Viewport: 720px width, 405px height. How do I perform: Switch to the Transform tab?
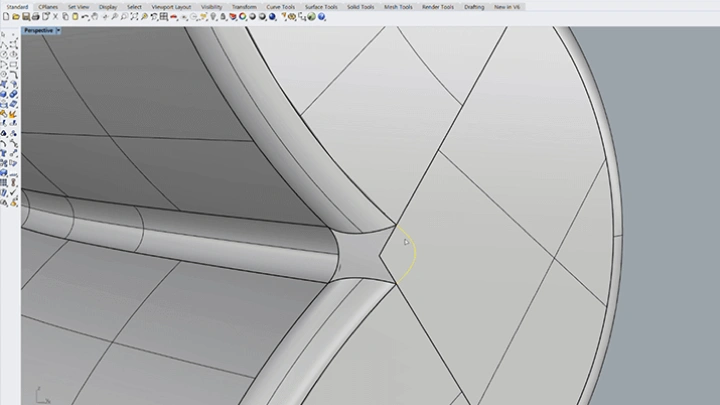(244, 7)
